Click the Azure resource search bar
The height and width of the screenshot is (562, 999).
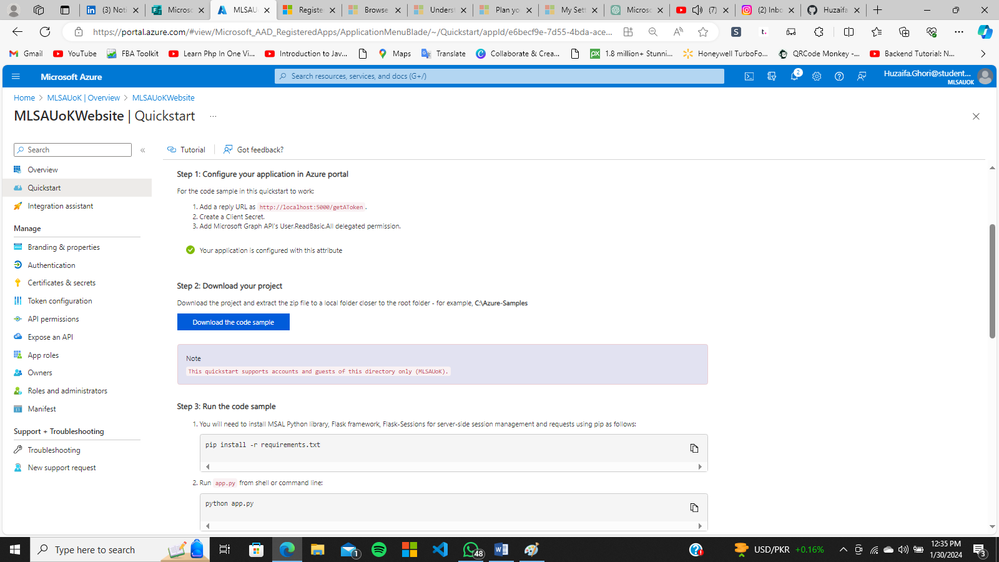(x=500, y=76)
